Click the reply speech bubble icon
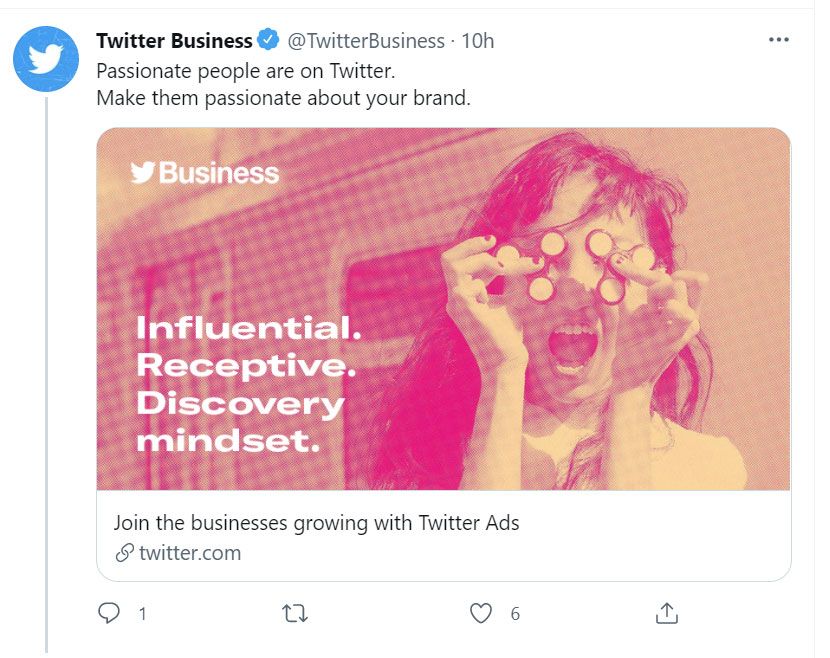The image size is (830, 658). coord(108,613)
